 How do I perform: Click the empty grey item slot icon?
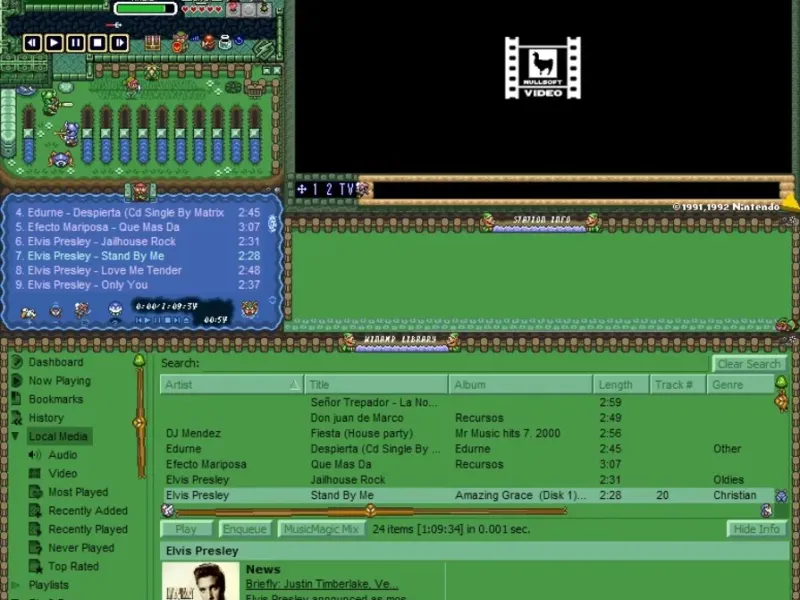(249, 9)
